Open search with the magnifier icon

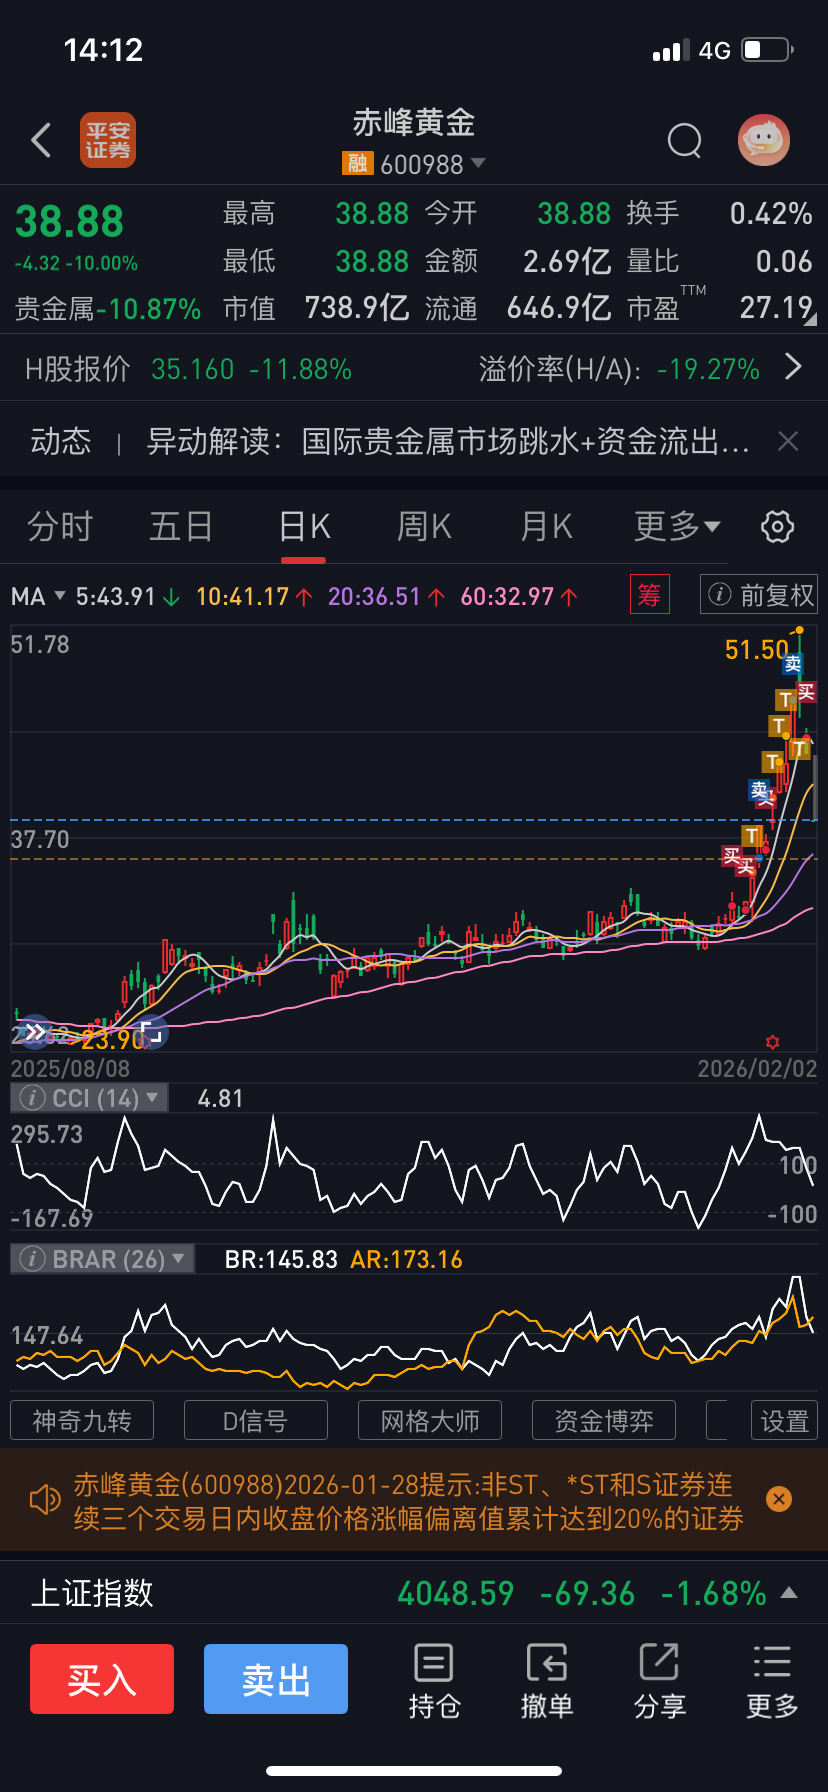[685, 141]
